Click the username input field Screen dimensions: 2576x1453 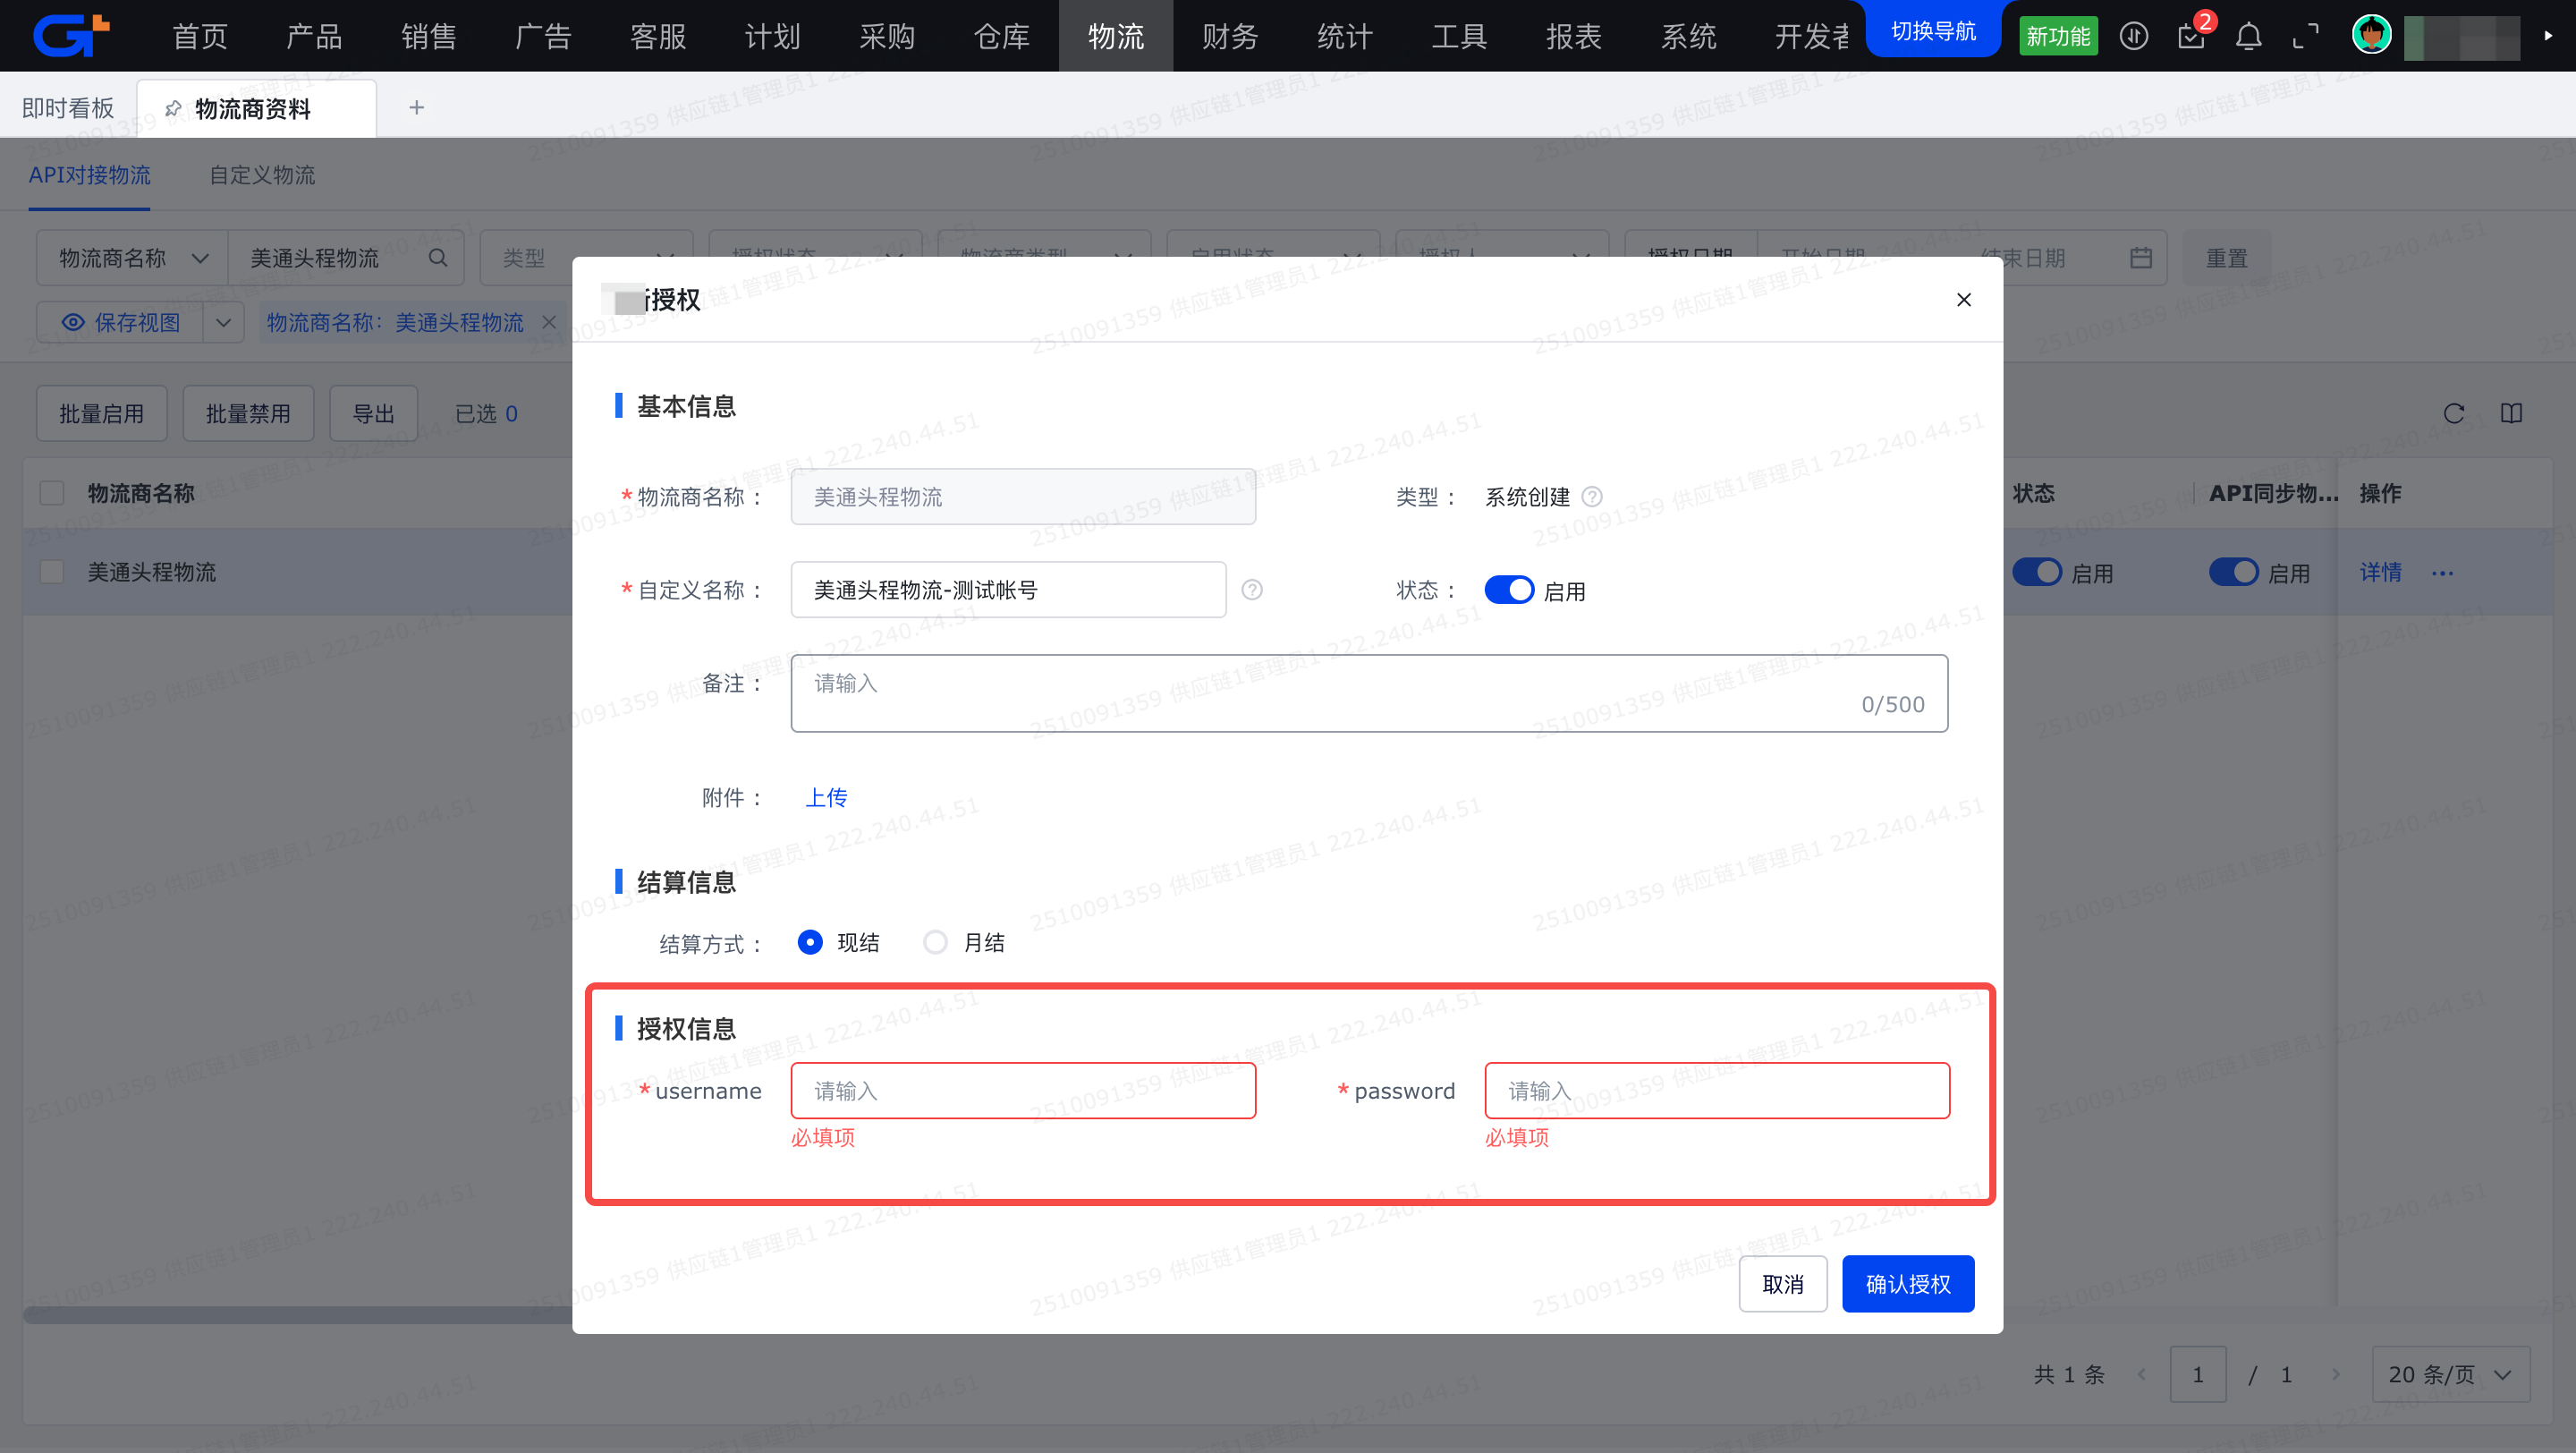coord(1022,1091)
